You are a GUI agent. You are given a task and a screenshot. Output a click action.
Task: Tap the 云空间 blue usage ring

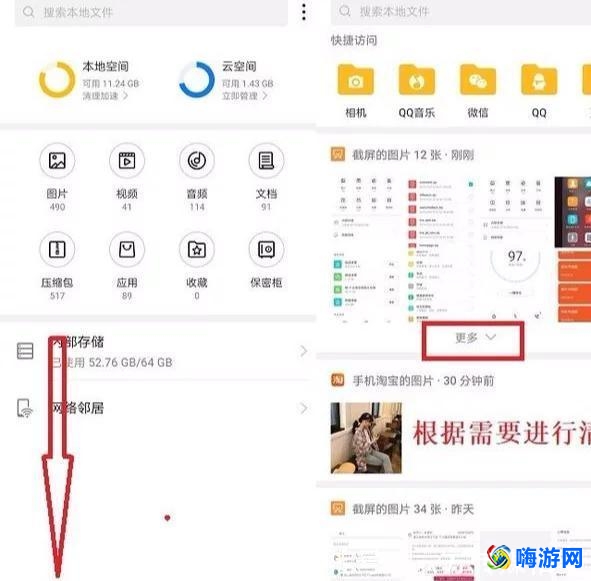click(196, 80)
